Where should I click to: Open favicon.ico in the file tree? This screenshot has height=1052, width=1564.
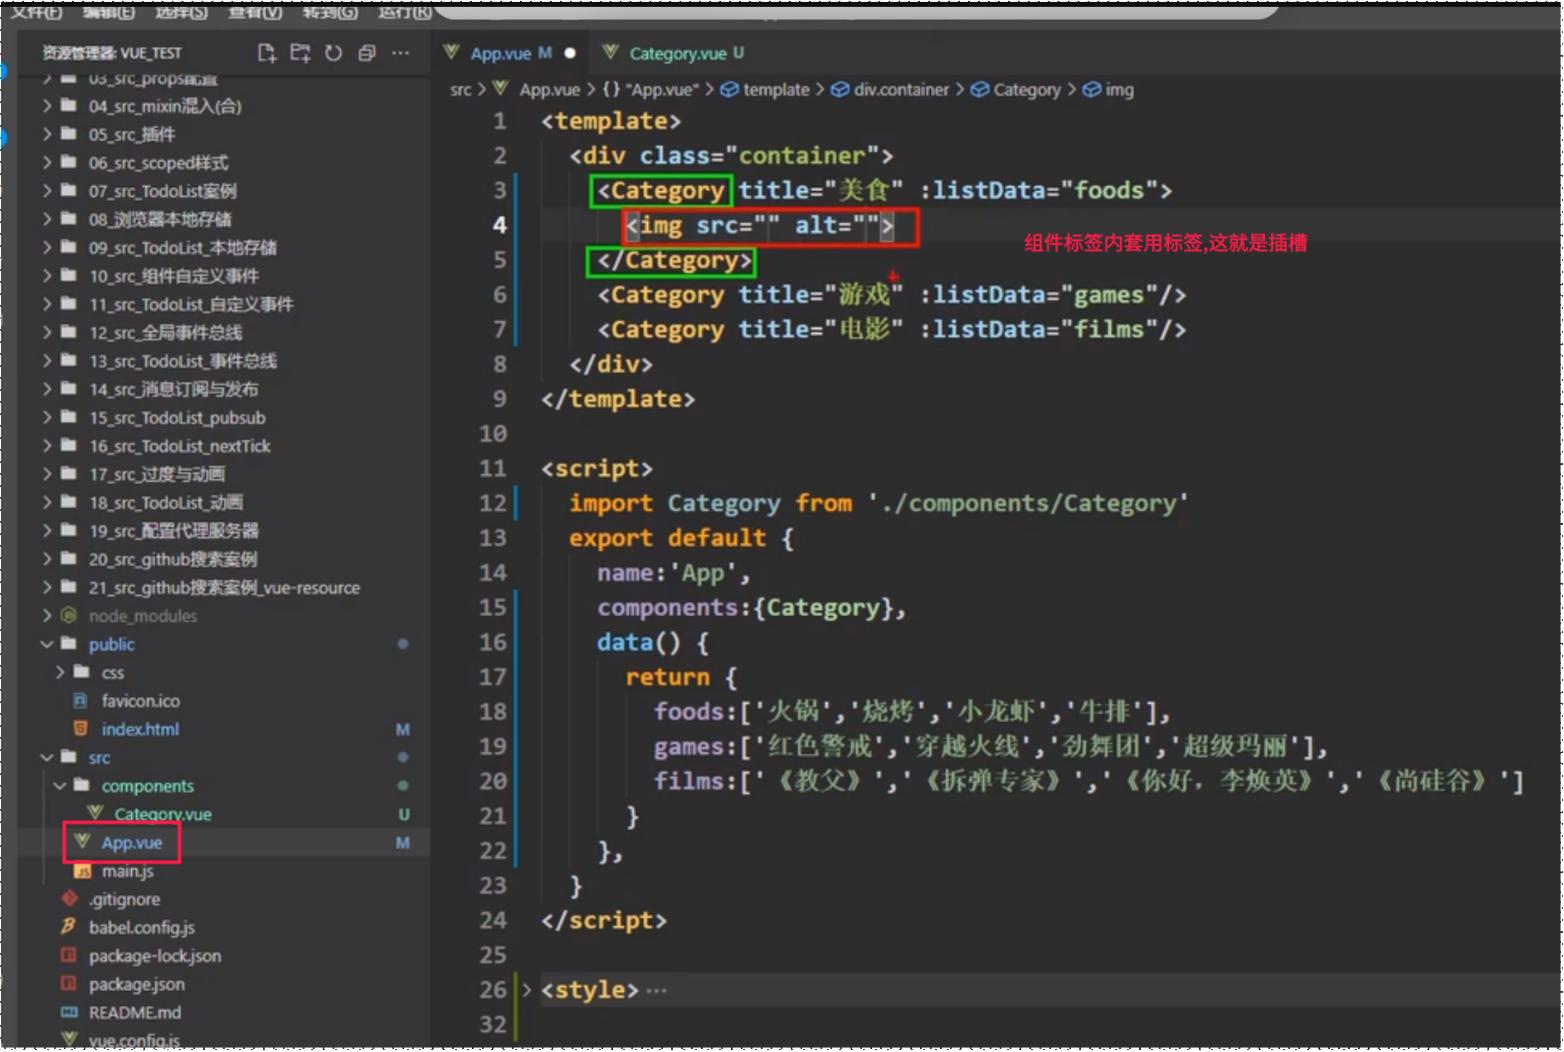(140, 701)
